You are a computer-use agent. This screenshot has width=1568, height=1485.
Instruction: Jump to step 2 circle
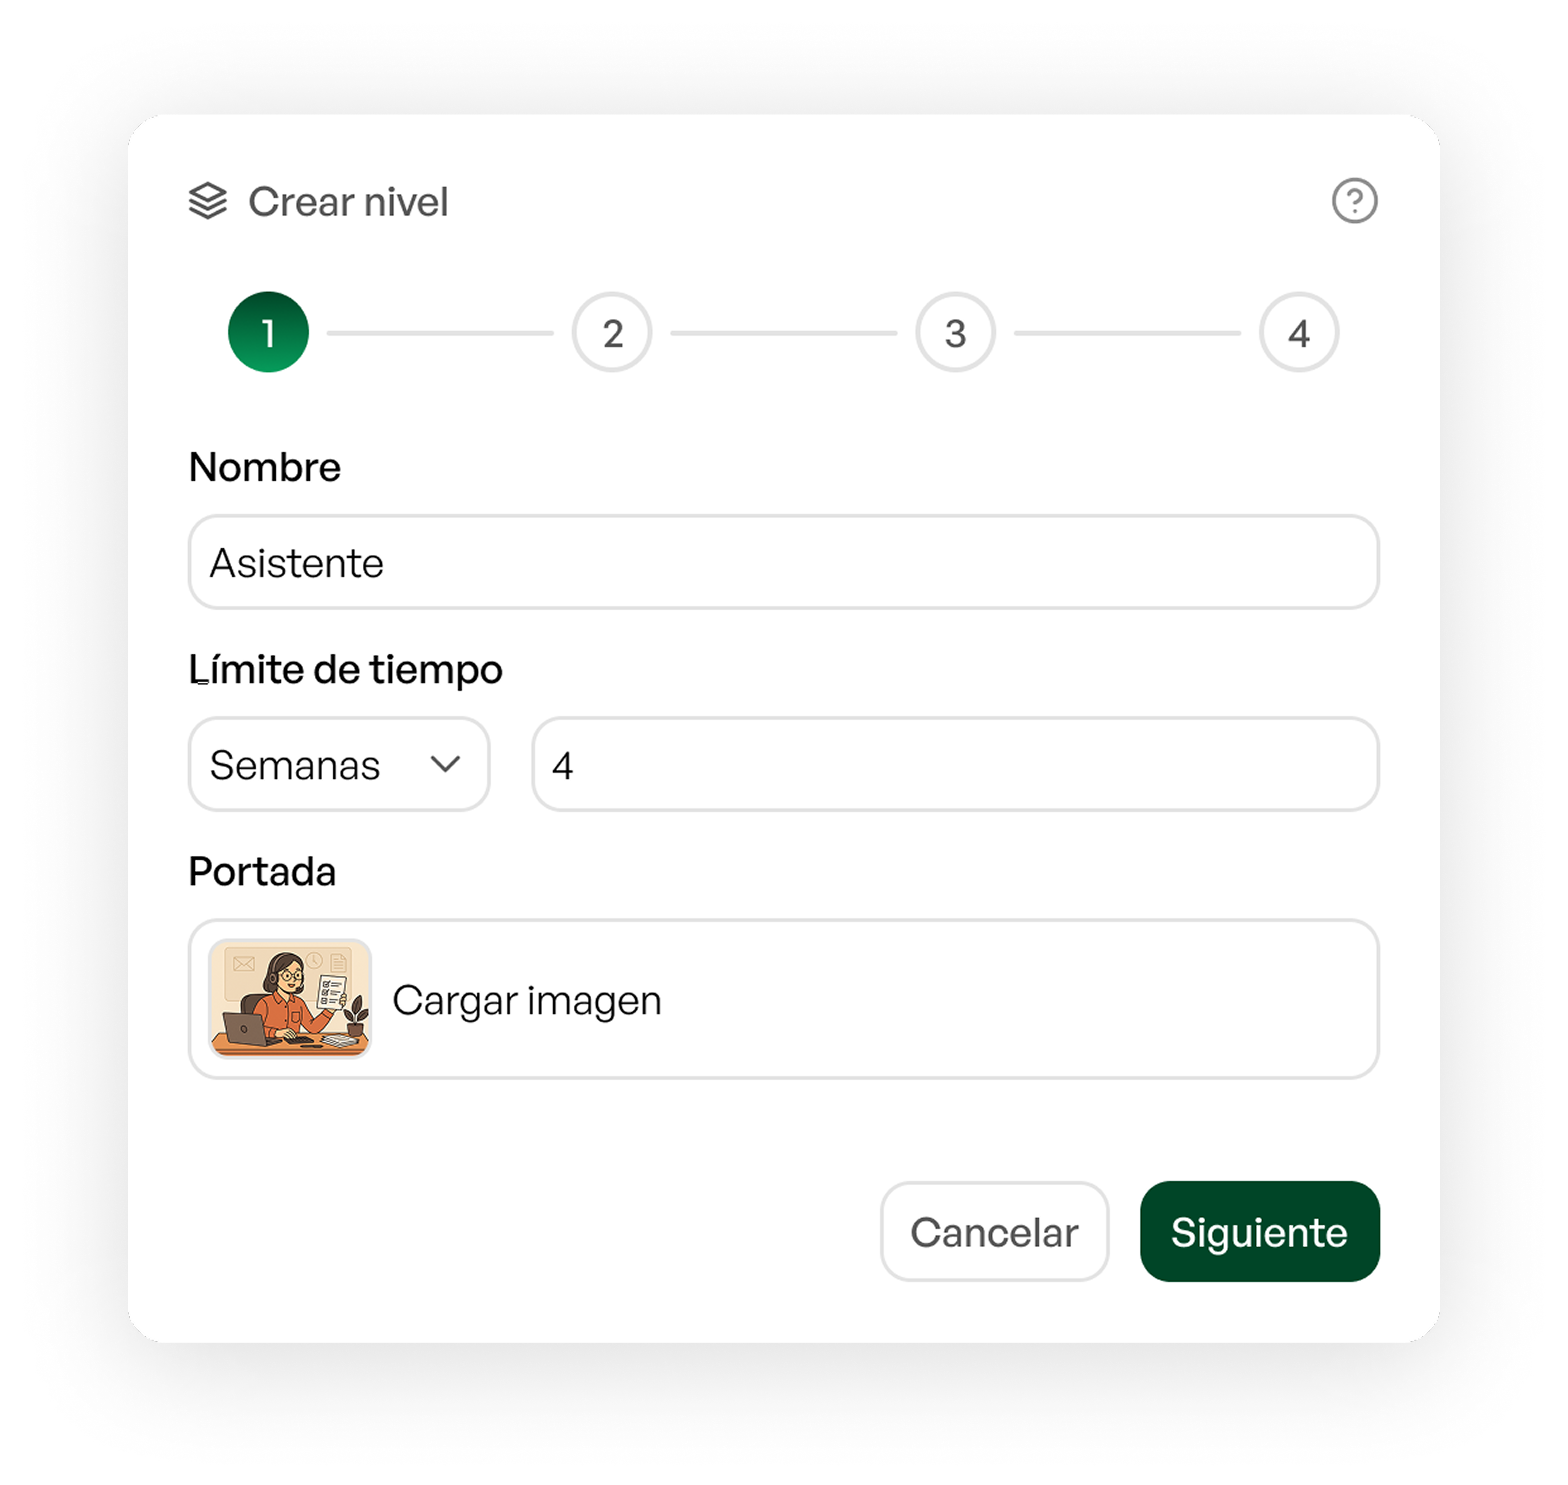pos(612,332)
